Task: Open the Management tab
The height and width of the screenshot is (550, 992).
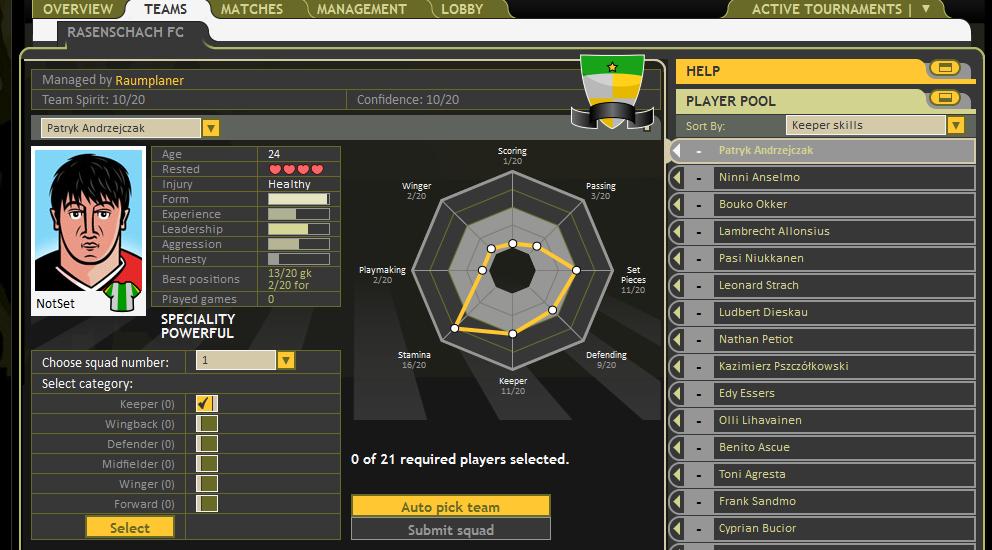Action: click(x=361, y=9)
